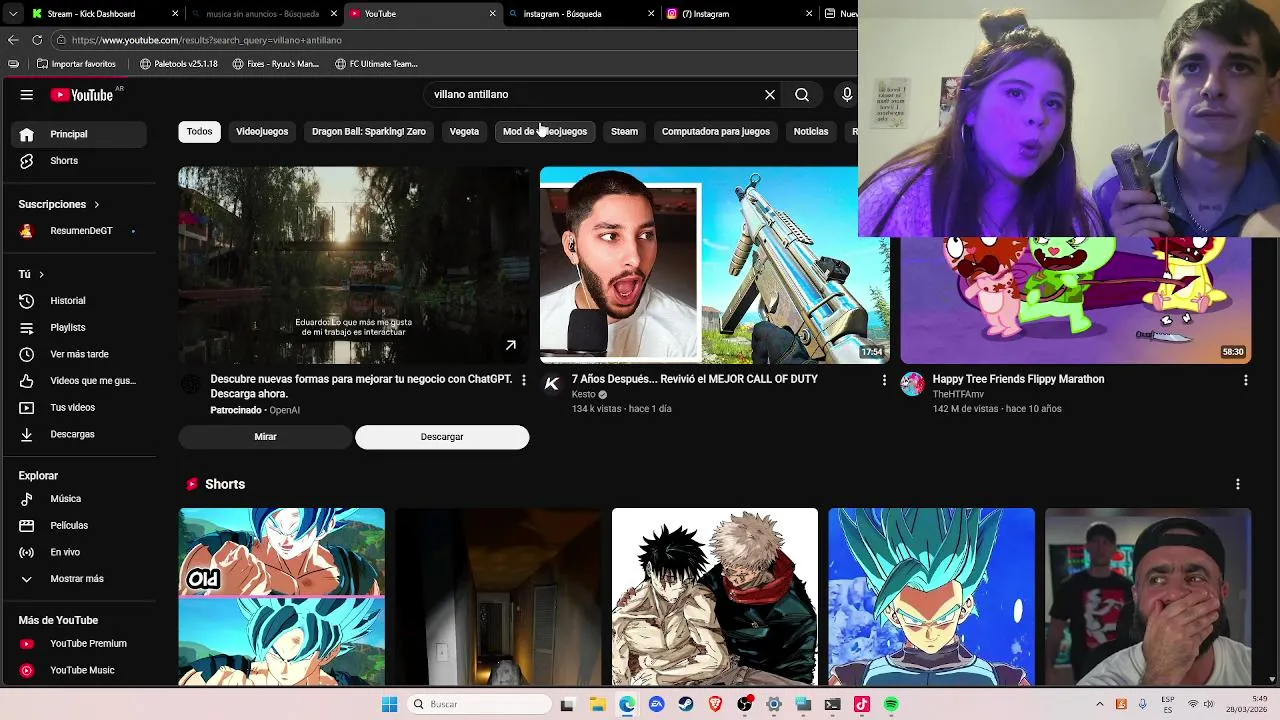This screenshot has height=720, width=1280.
Task: Select the Vegeta filter chip
Action: pyautogui.click(x=464, y=132)
